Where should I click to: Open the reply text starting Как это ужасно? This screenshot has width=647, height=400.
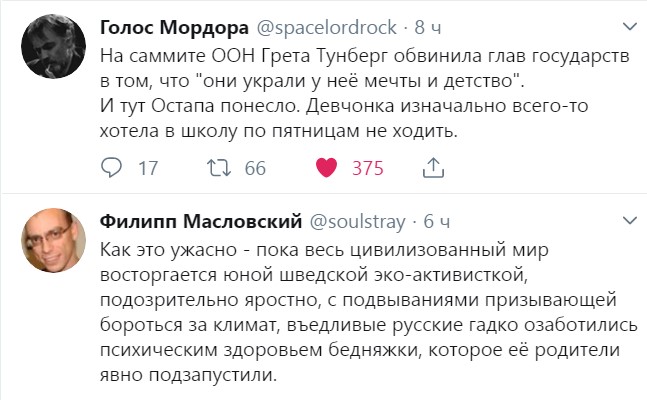[x=369, y=312]
